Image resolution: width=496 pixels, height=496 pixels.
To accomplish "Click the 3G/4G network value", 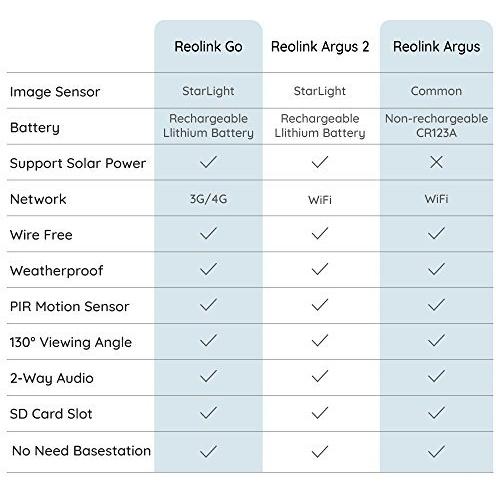I will pyautogui.click(x=208, y=199).
